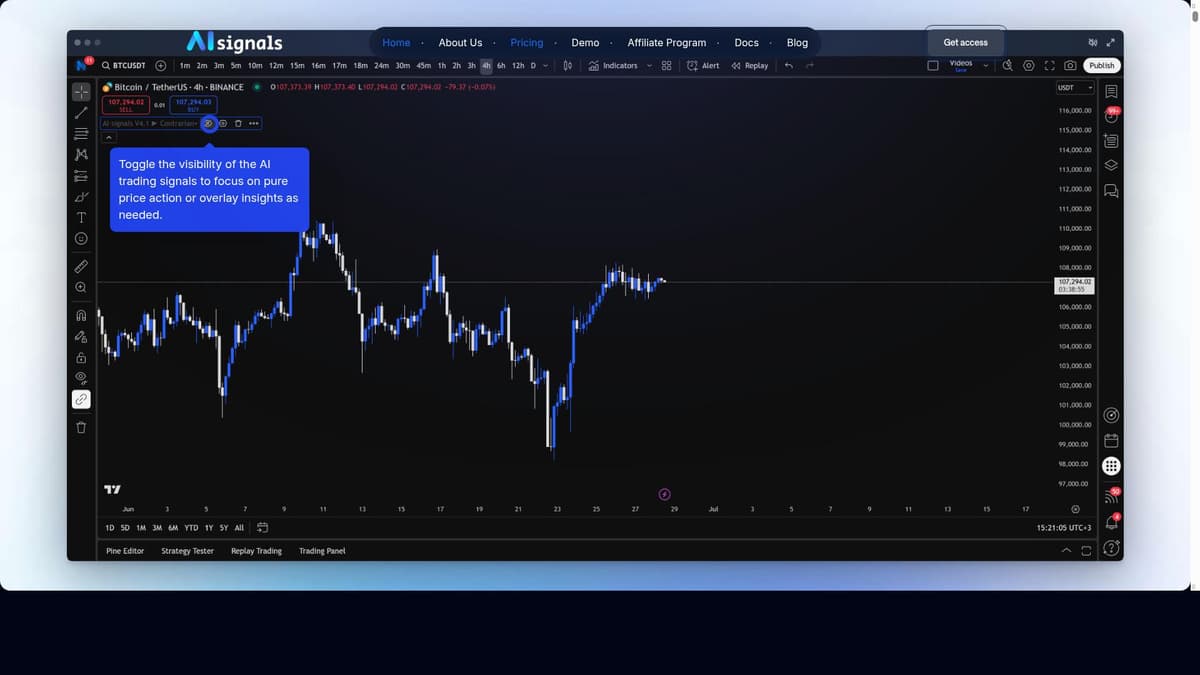This screenshot has height=675, width=1200.
Task: Click the Get access button
Action: pyautogui.click(x=965, y=42)
